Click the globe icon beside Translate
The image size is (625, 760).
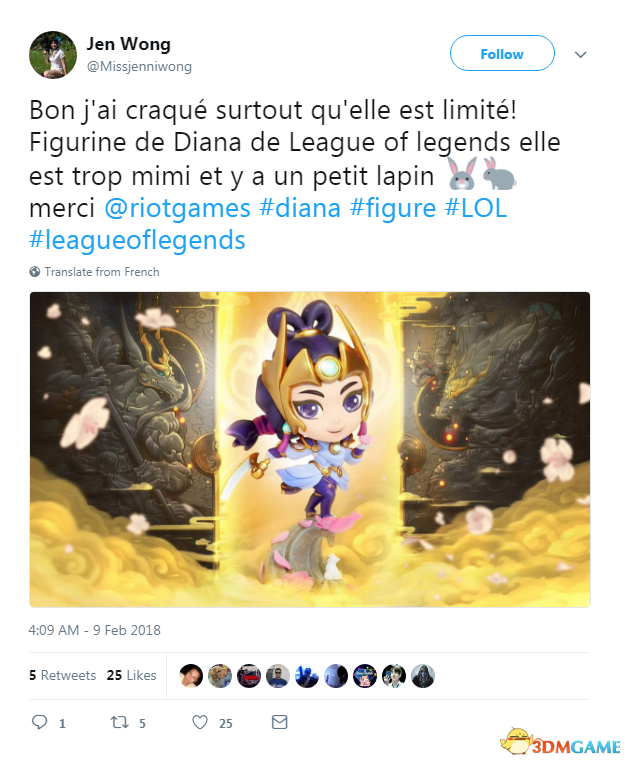pyautogui.click(x=34, y=271)
